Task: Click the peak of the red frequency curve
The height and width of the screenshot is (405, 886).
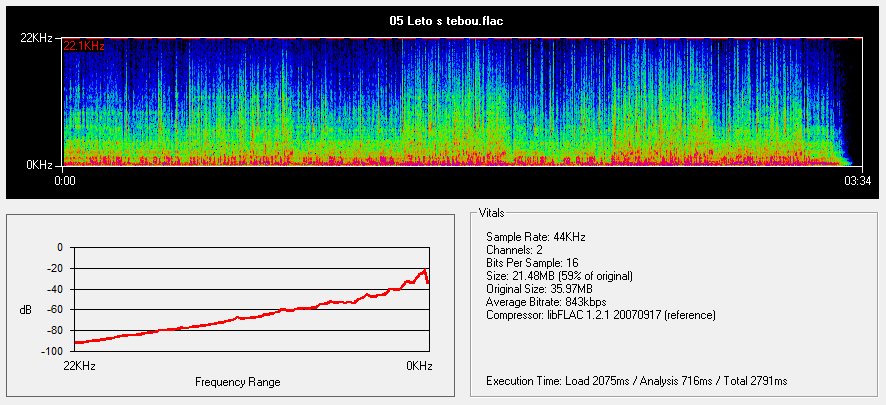Action: [425, 270]
